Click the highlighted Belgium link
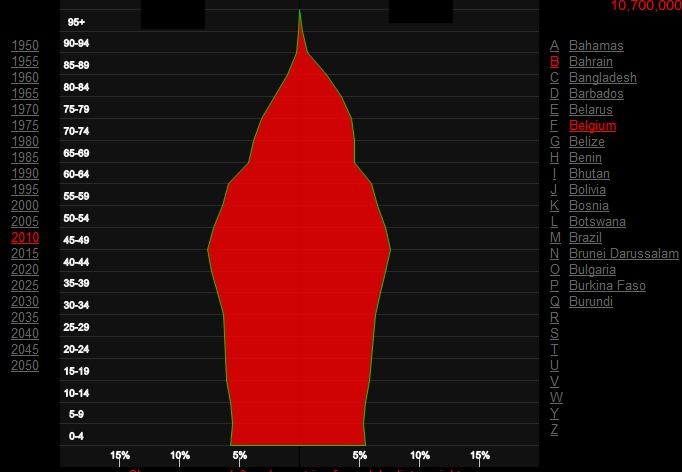The width and height of the screenshot is (682, 472). pos(592,125)
